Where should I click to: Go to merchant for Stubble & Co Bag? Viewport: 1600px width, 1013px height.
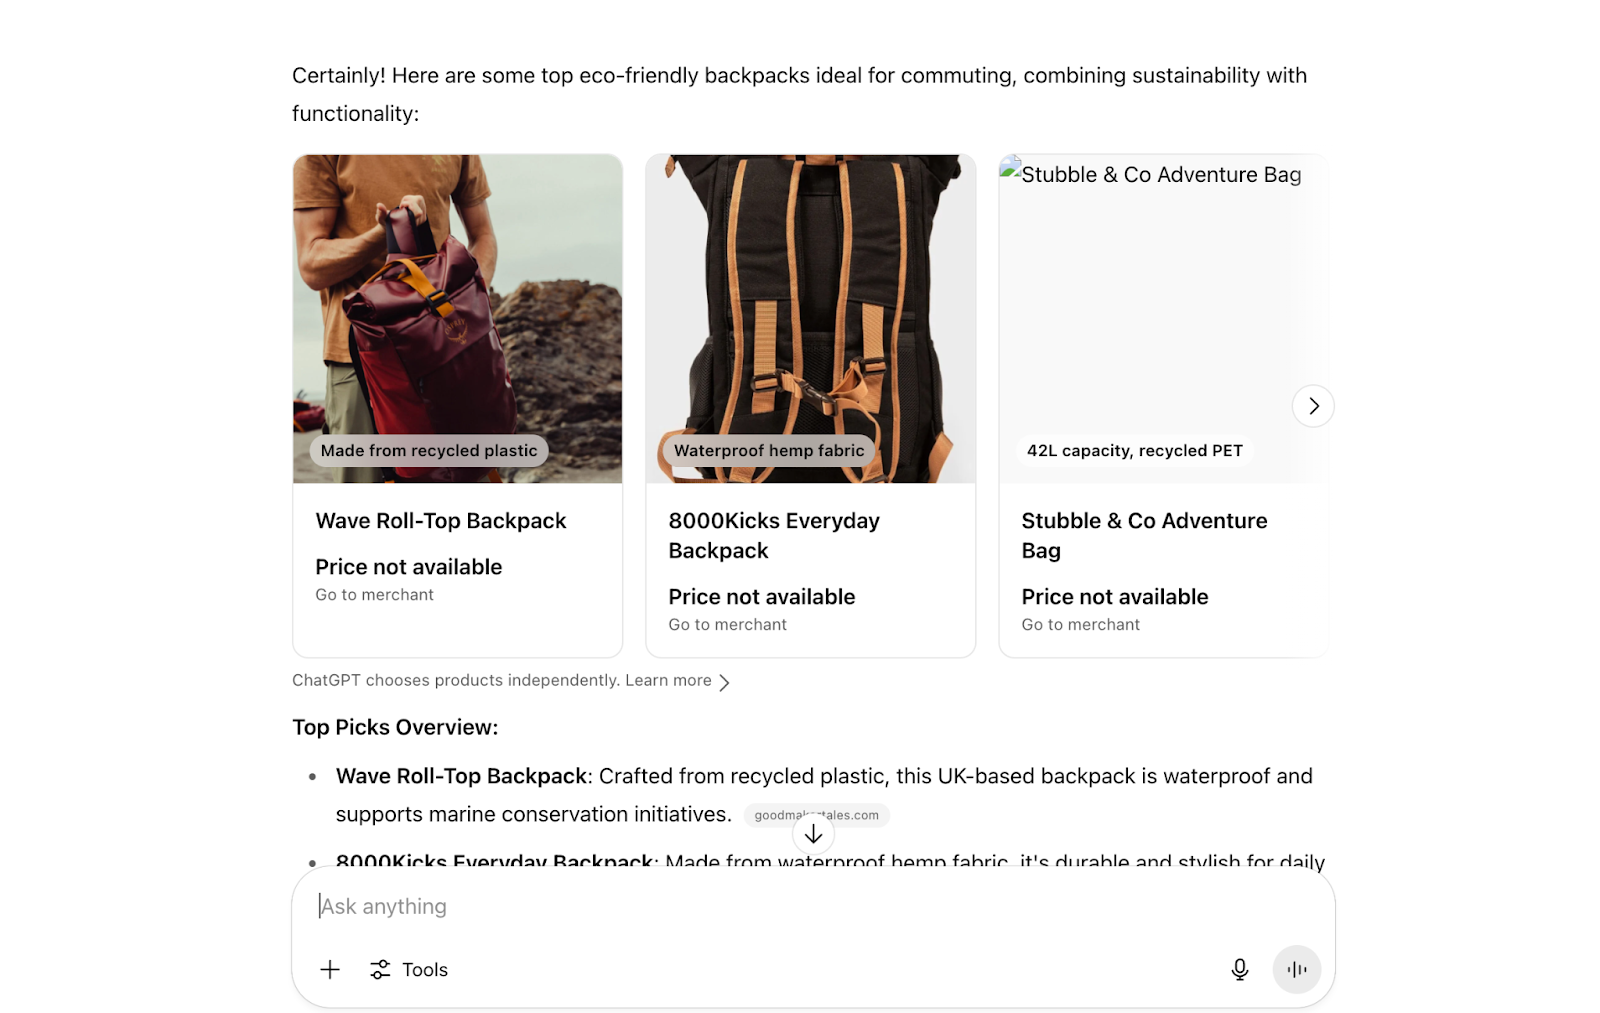[x=1080, y=625]
